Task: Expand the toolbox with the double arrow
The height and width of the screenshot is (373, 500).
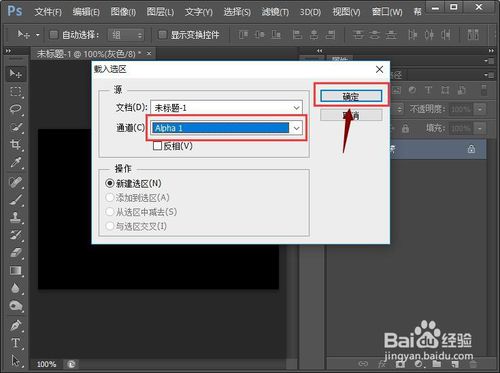Action: 8,51
